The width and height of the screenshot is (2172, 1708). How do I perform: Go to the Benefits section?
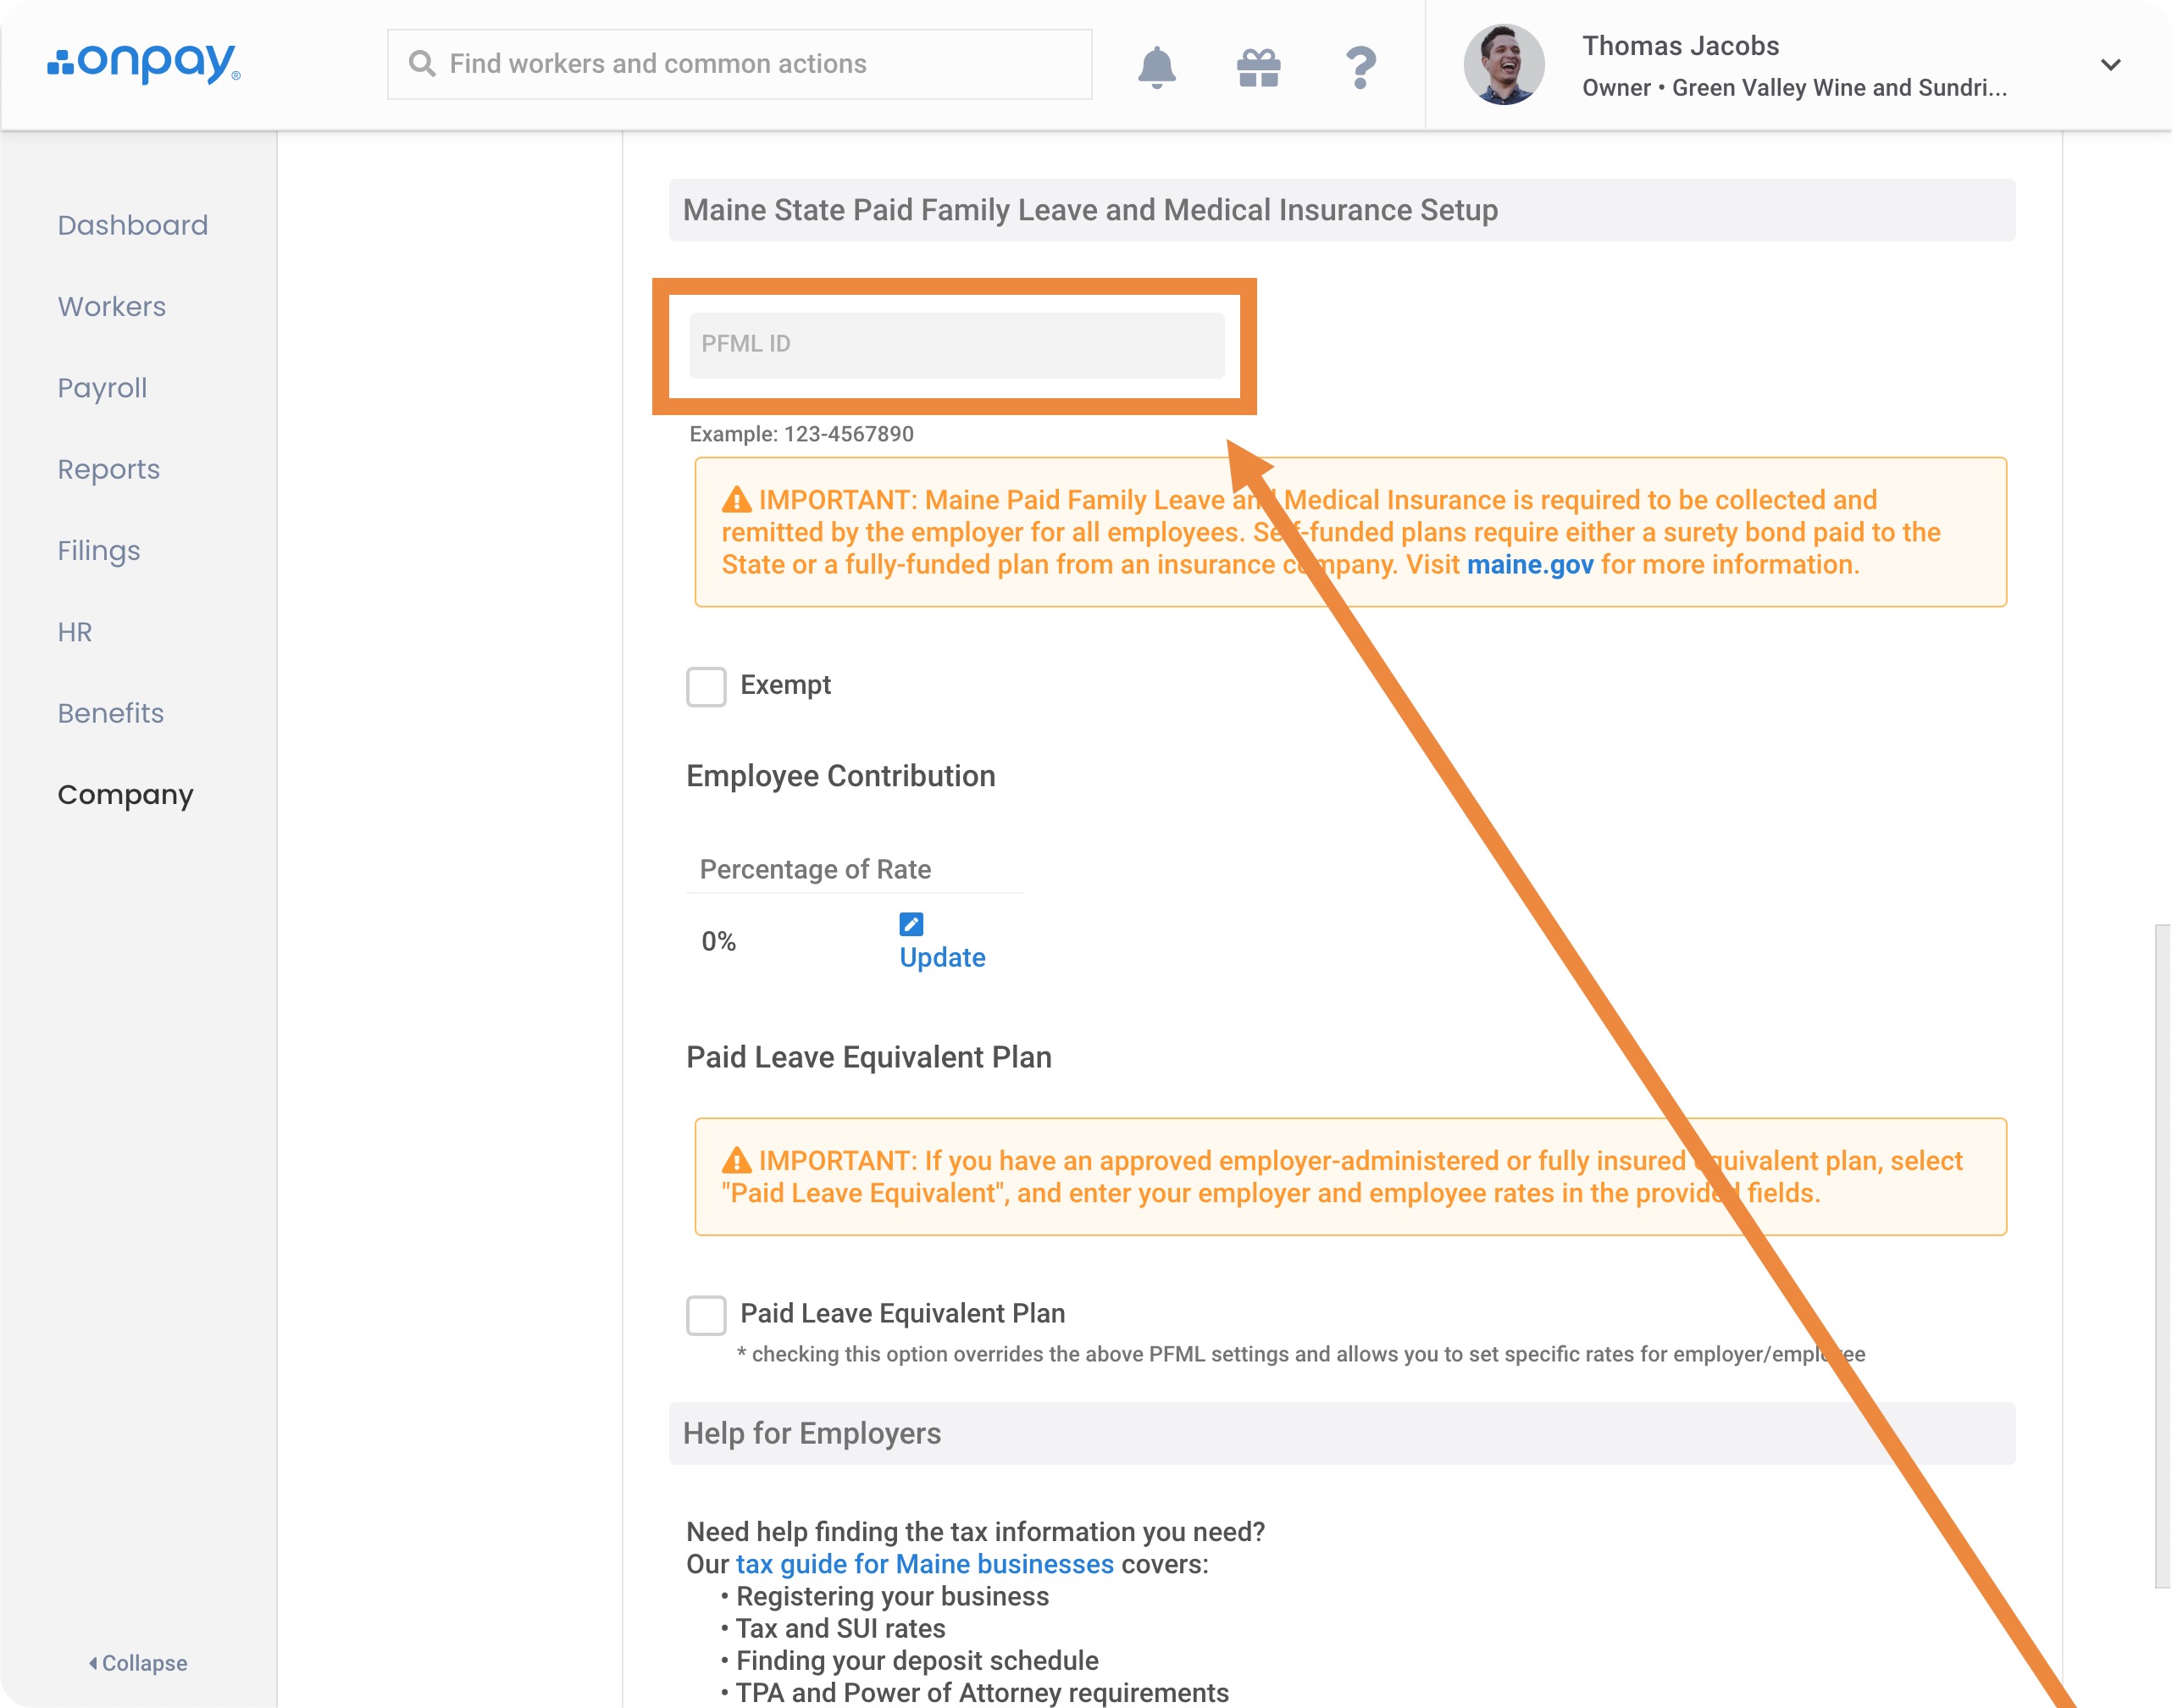[110, 713]
